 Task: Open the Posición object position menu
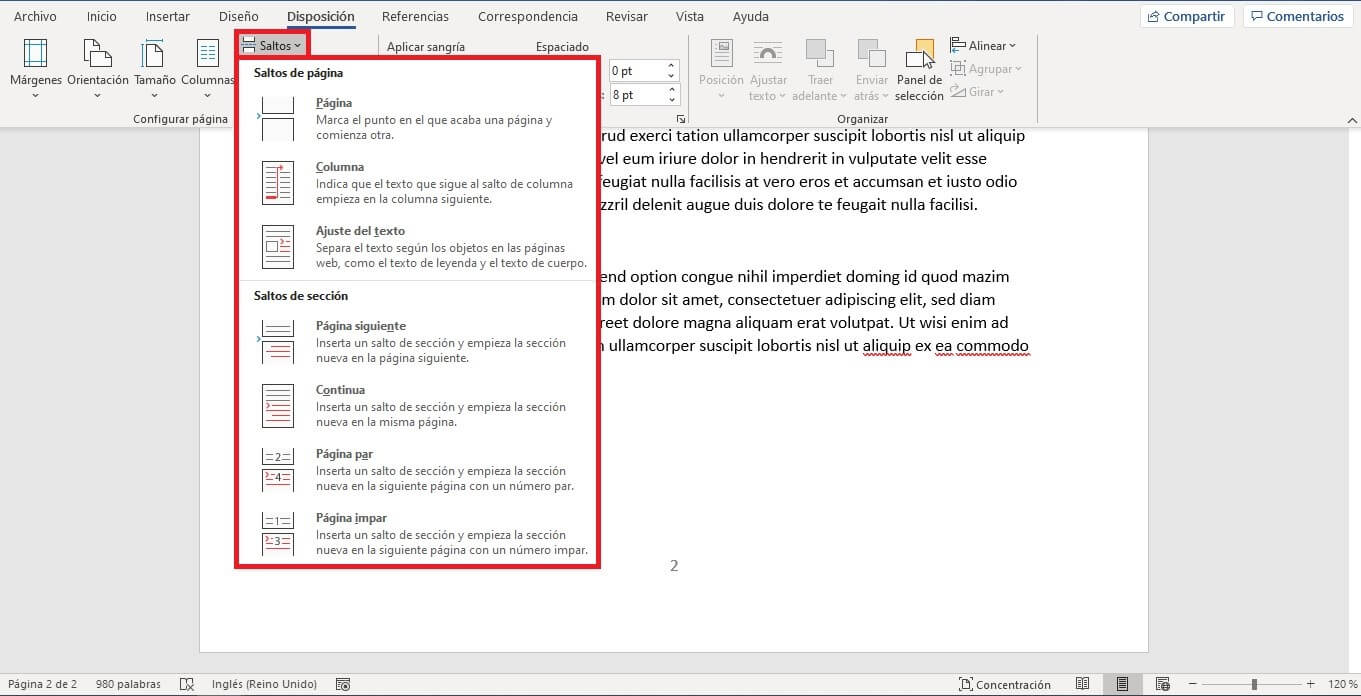[x=721, y=69]
